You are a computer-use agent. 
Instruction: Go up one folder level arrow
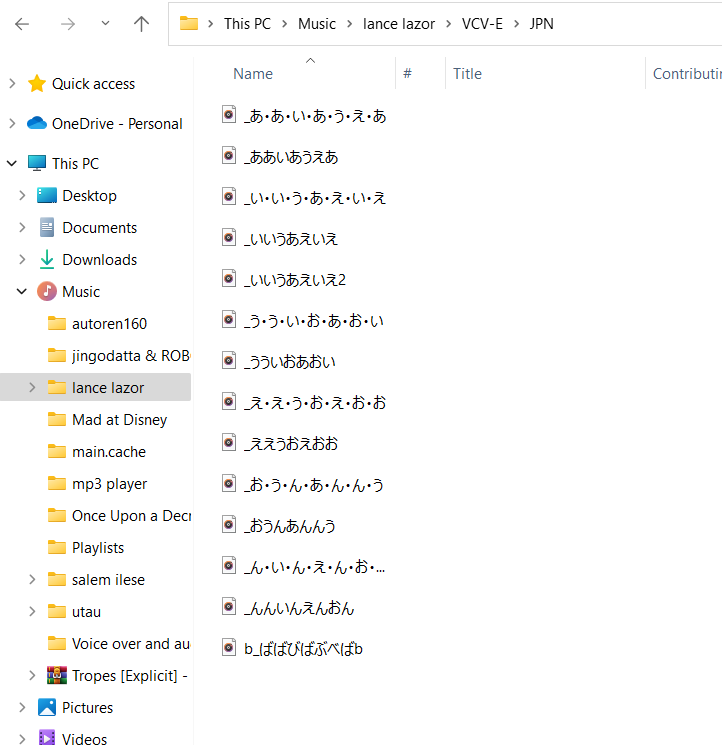click(141, 24)
